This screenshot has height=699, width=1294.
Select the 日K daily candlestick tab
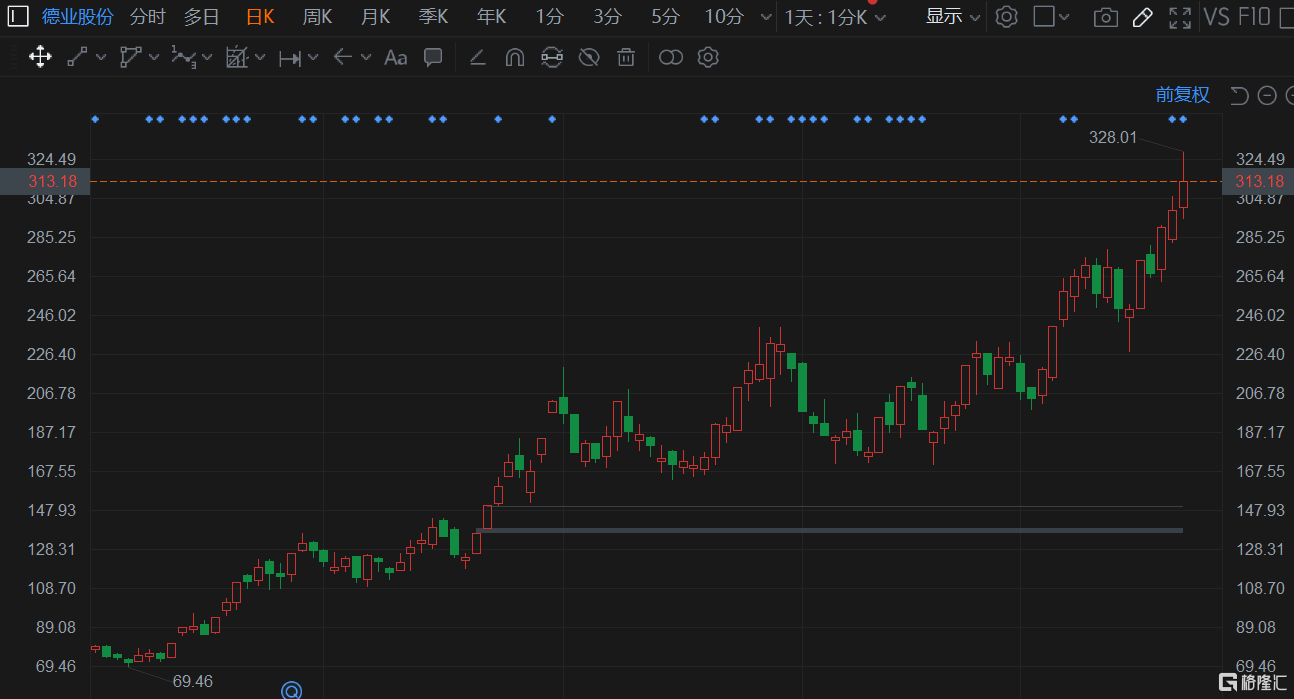(x=260, y=17)
